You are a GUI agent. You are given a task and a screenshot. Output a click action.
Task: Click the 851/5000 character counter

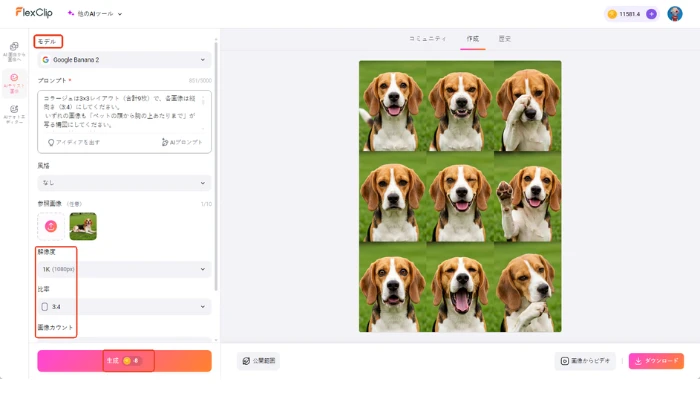200,81
